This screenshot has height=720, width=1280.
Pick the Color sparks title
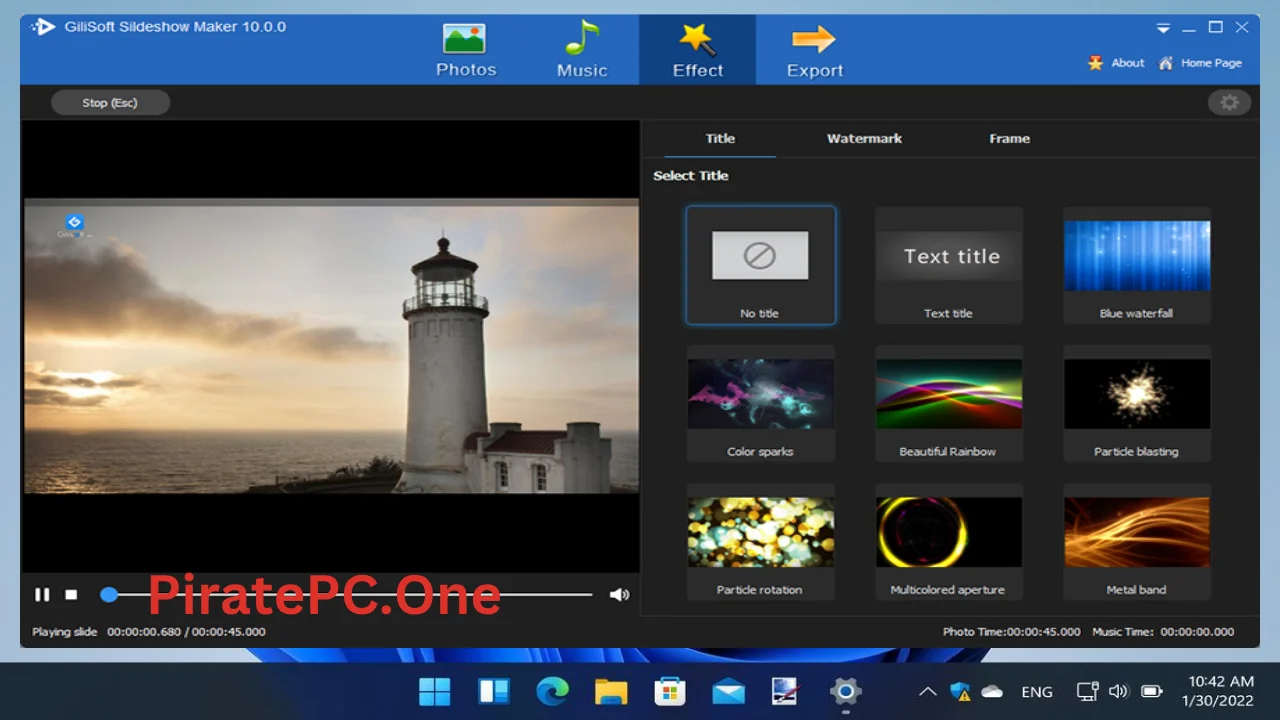(x=760, y=403)
